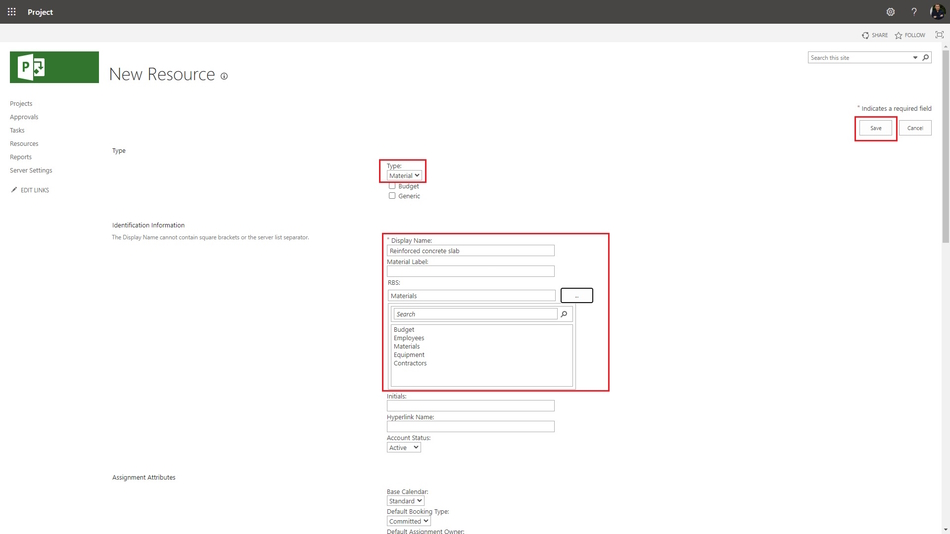Expand the site search scope arrow
Screen dimensions: 950x534
point(915,58)
